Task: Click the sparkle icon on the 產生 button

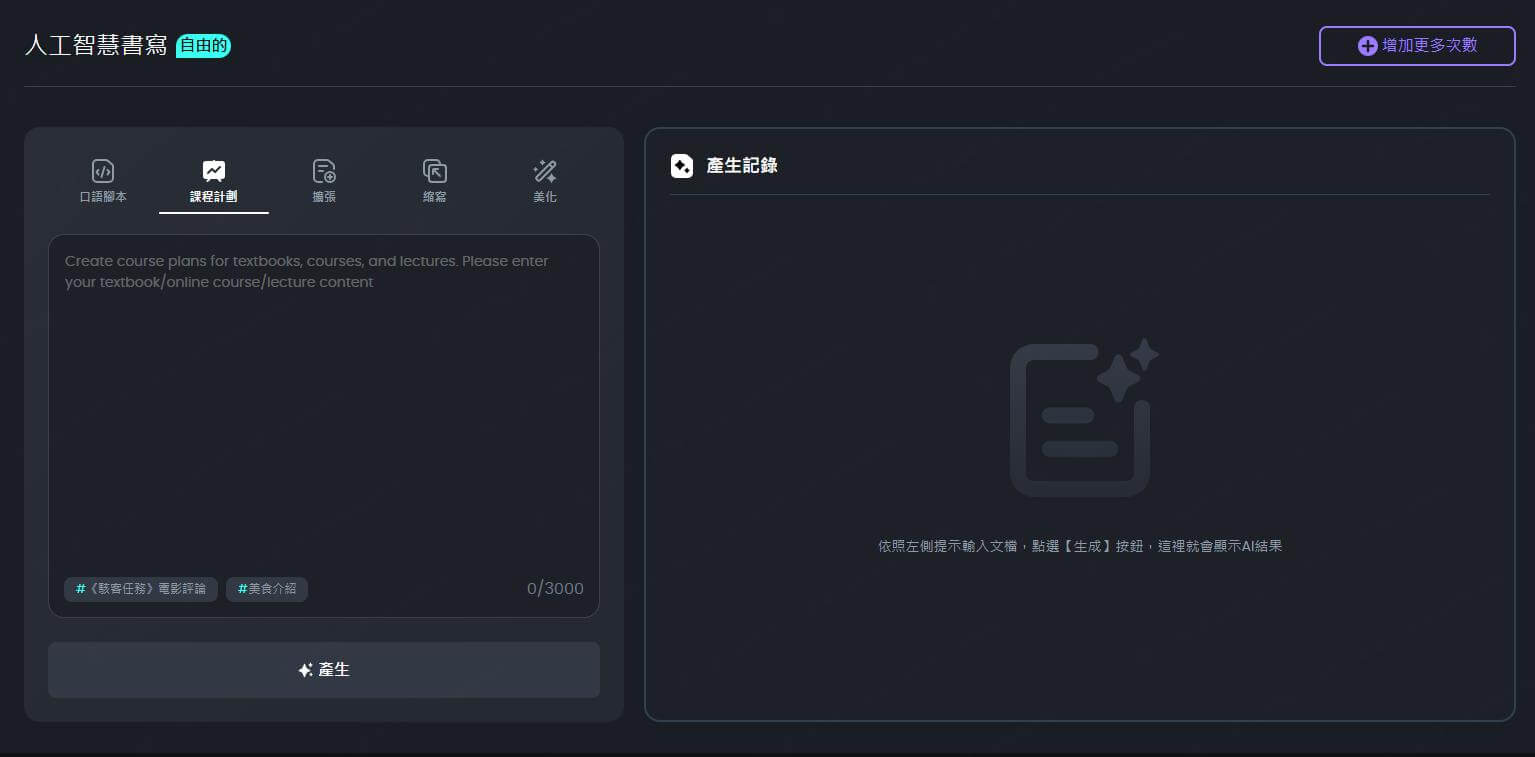Action: [306, 670]
